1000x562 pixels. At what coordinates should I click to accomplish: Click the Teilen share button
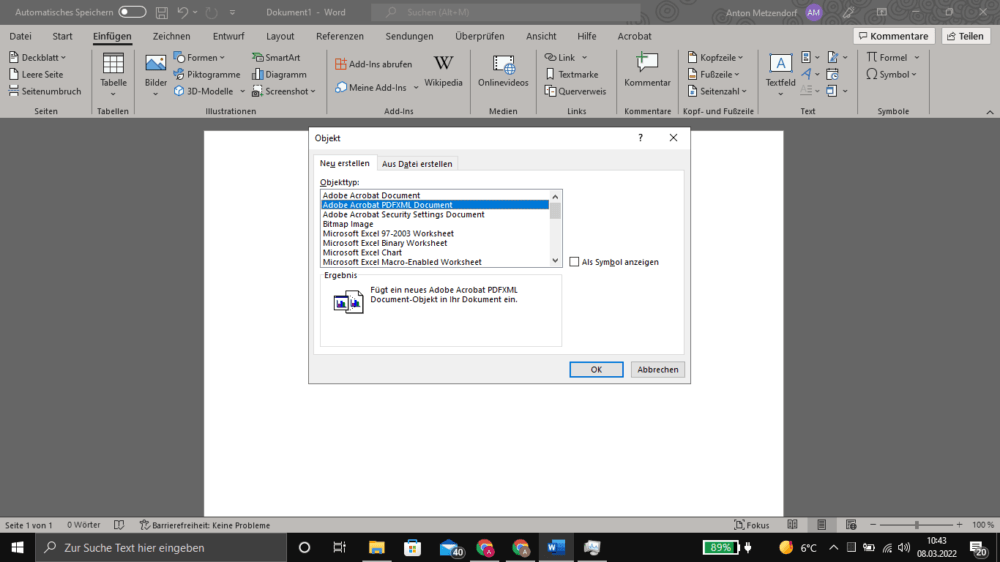pyautogui.click(x=966, y=36)
